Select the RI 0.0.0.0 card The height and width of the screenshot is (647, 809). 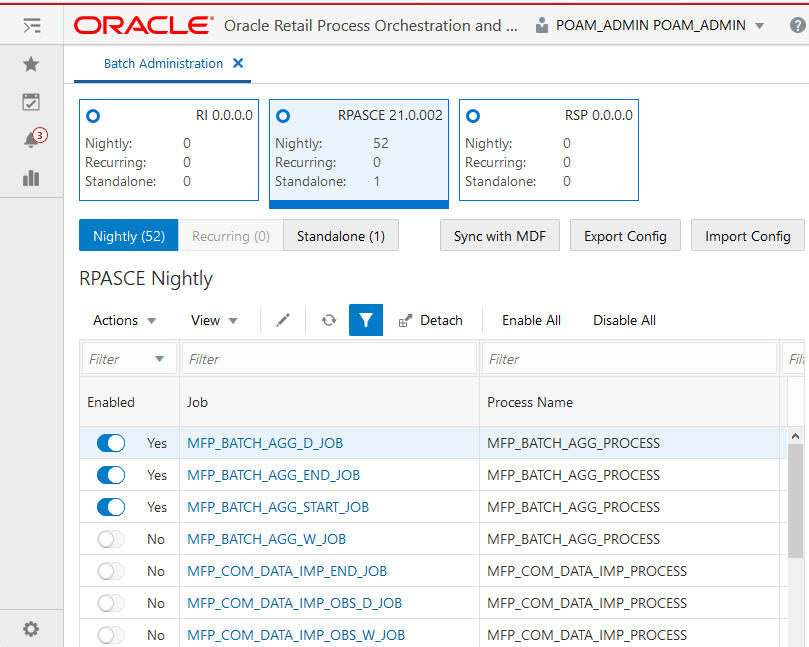pyautogui.click(x=169, y=150)
